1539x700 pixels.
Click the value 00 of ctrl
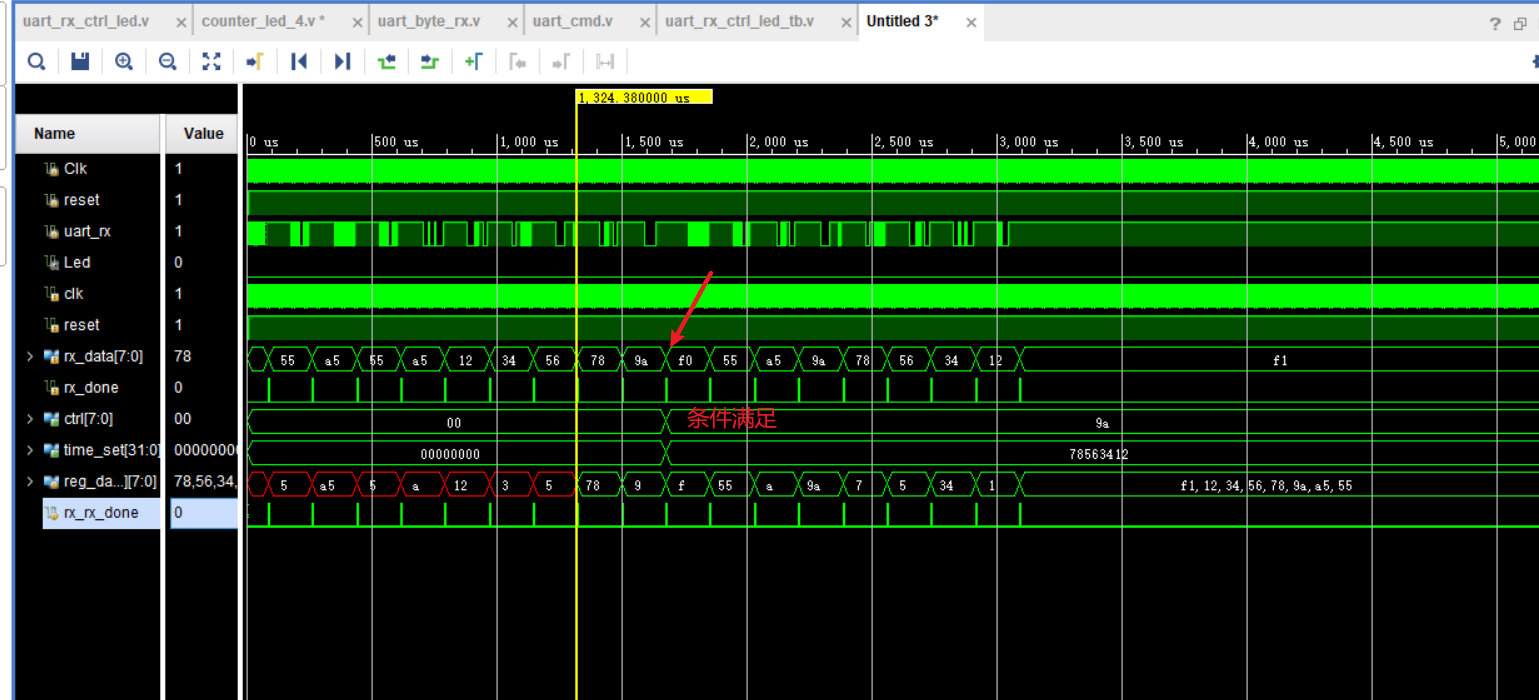click(183, 419)
